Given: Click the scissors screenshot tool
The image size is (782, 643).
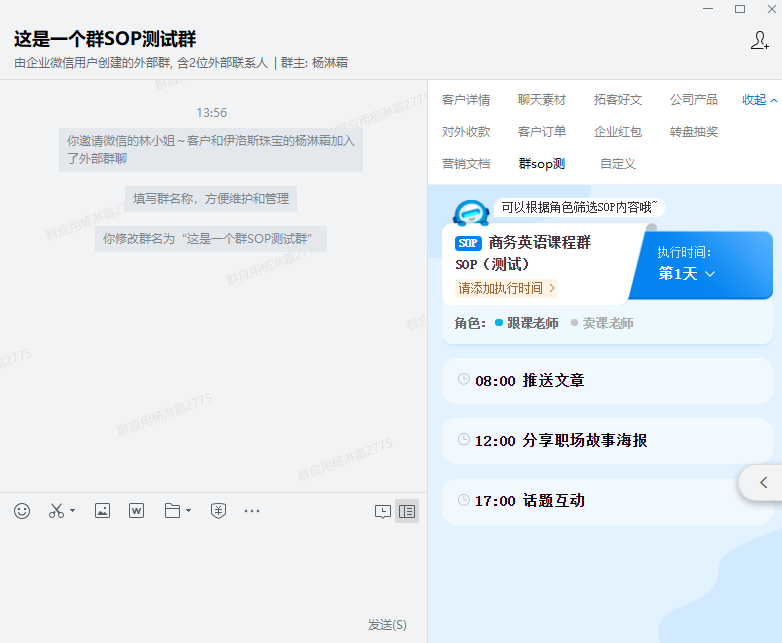Looking at the screenshot, I should point(56,511).
